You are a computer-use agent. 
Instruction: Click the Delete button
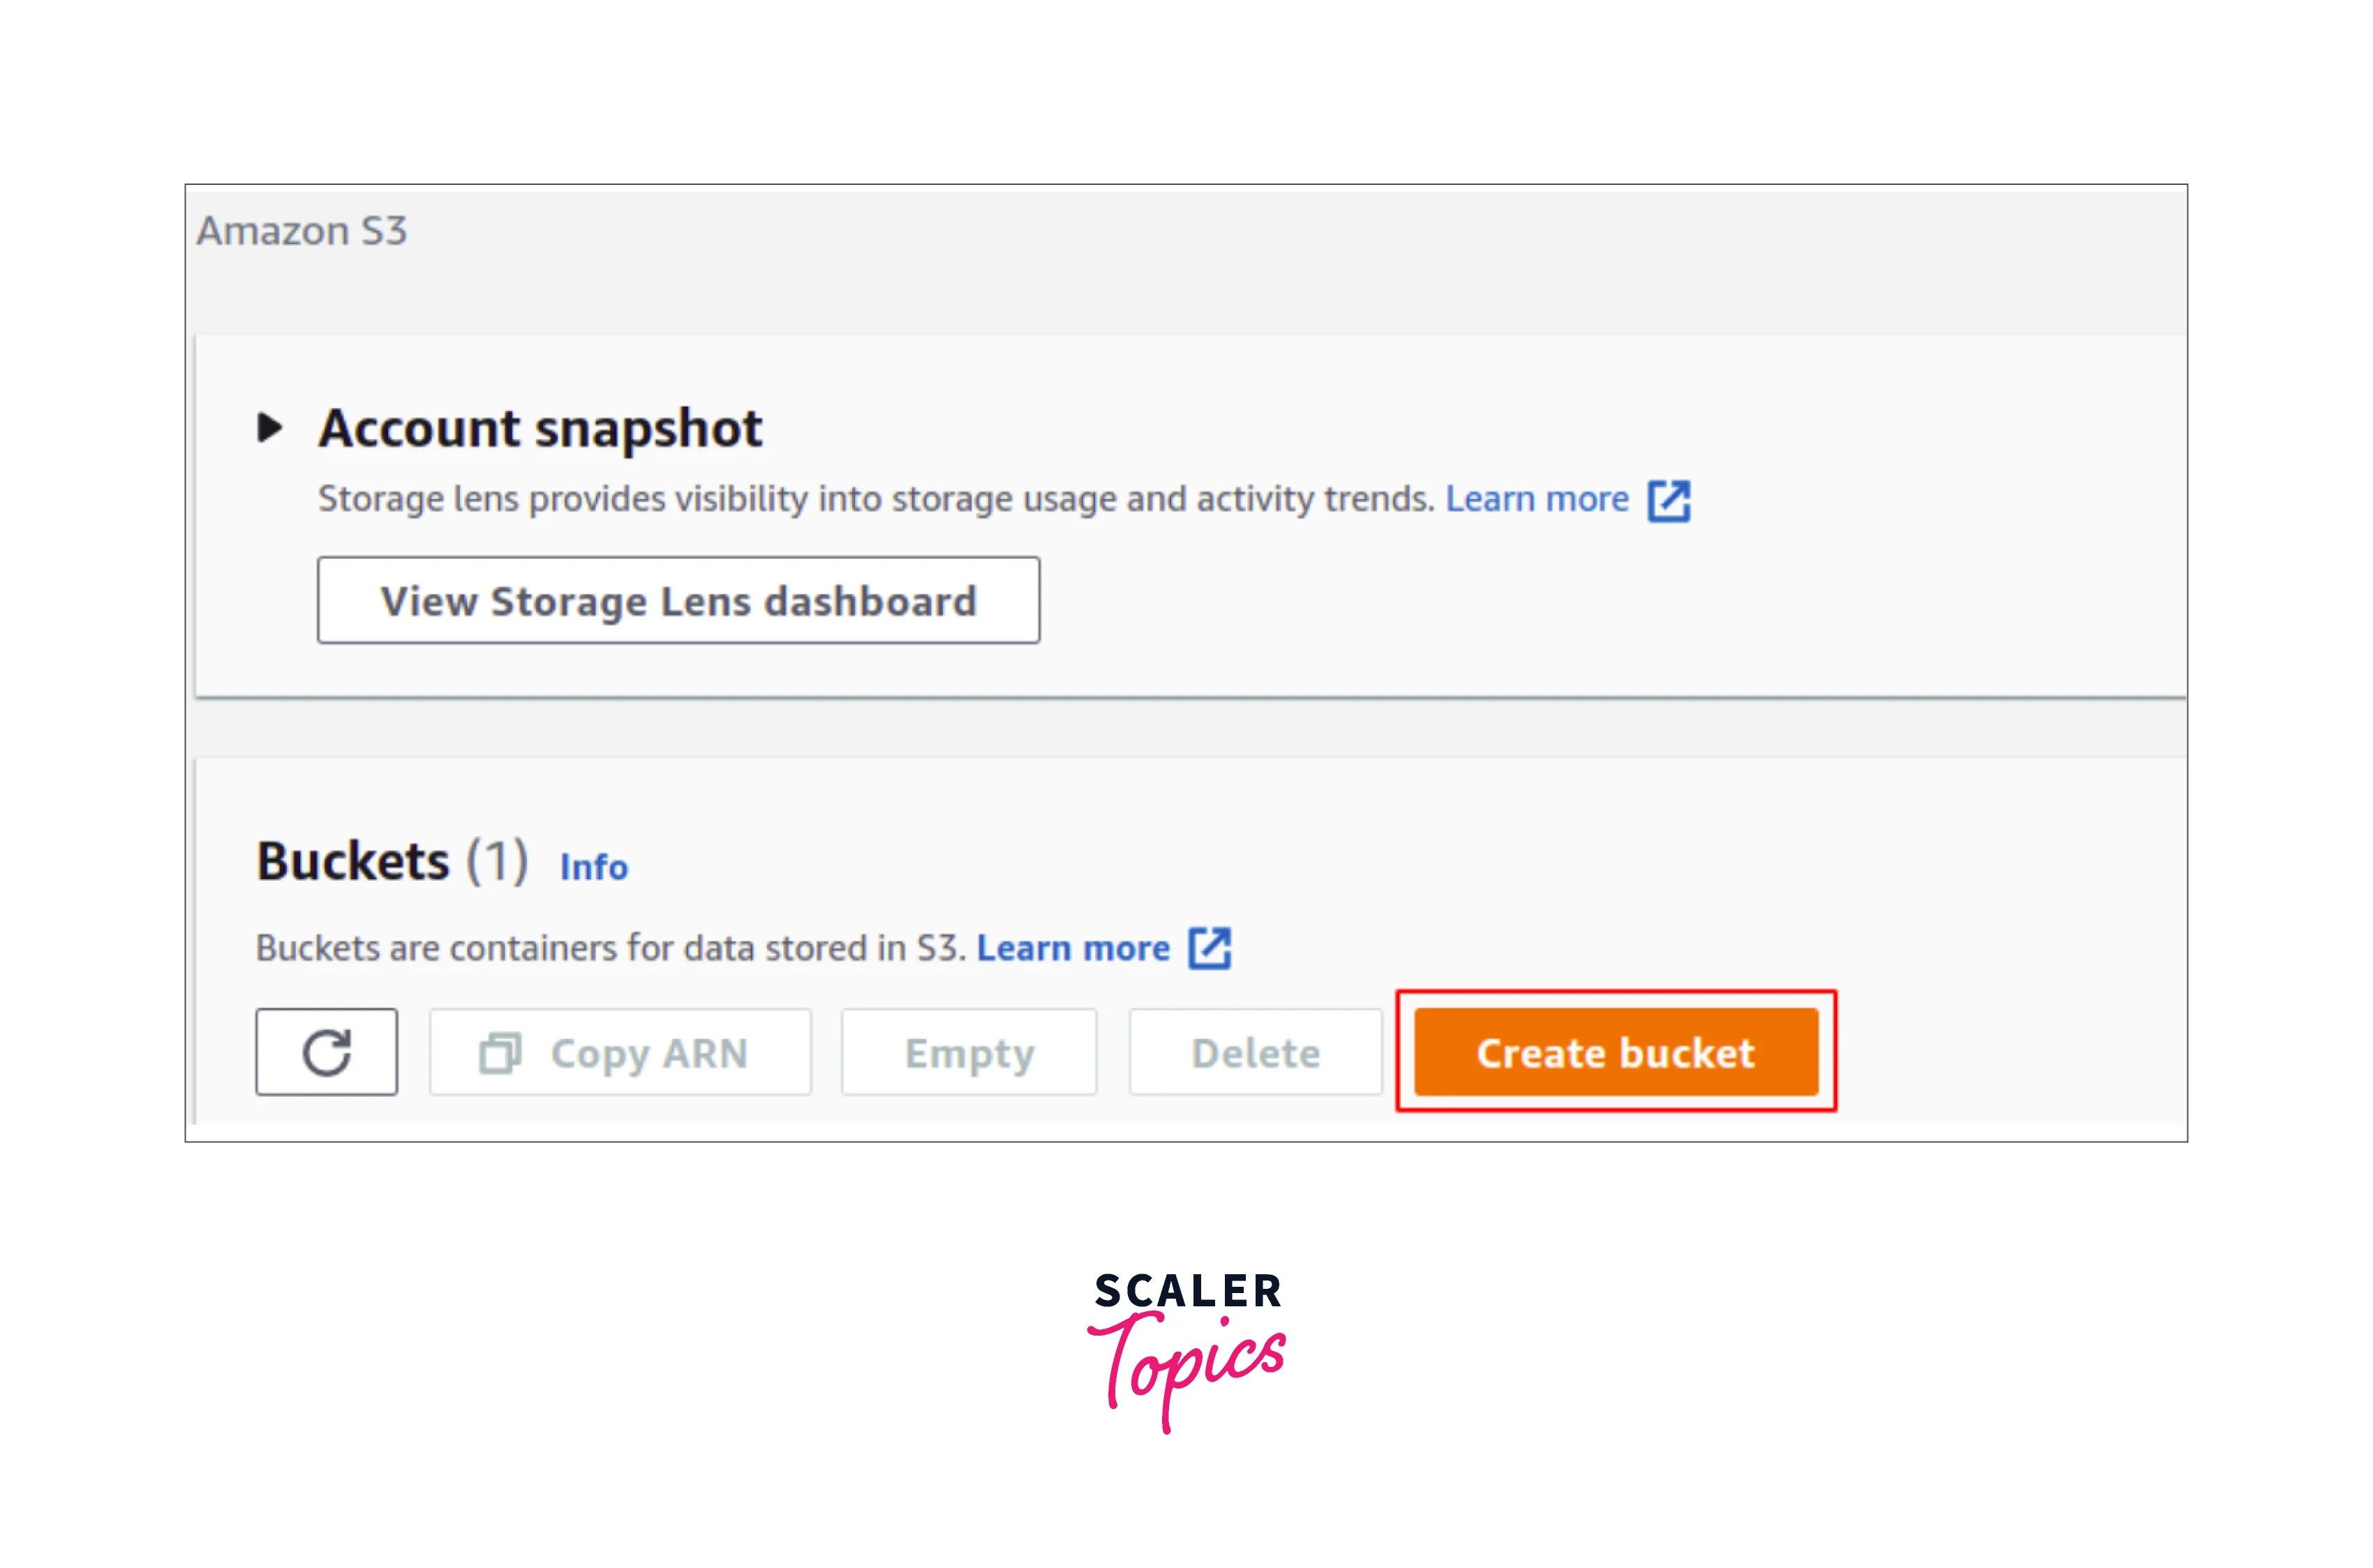point(1254,1051)
